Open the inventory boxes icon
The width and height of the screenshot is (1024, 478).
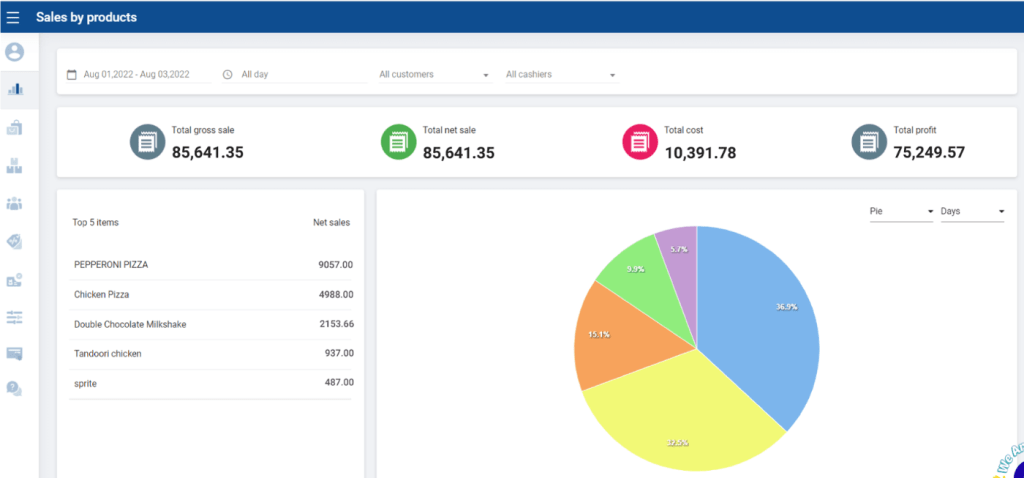coord(14,166)
